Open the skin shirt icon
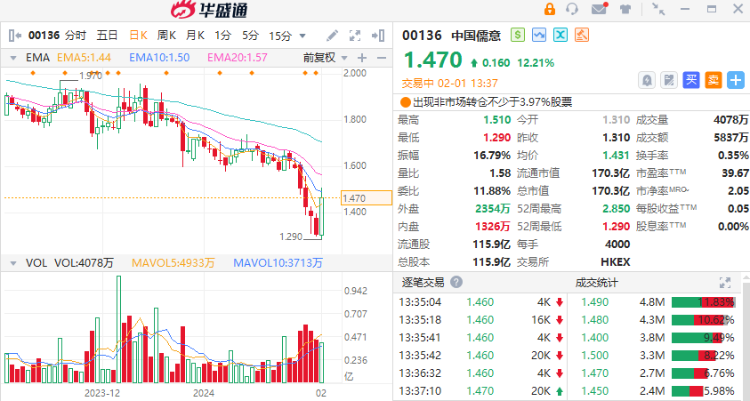Screen dimensions: 750x401 click(x=625, y=9)
